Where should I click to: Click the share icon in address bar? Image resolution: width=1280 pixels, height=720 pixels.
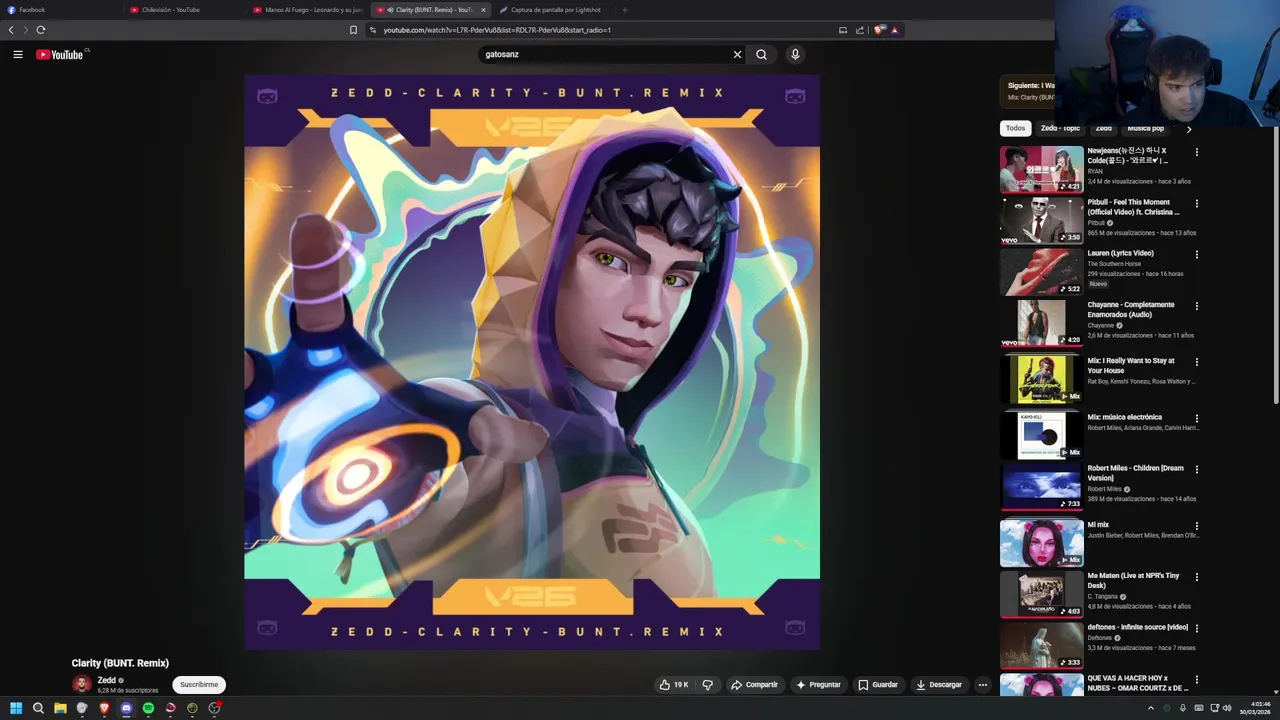pos(860,30)
